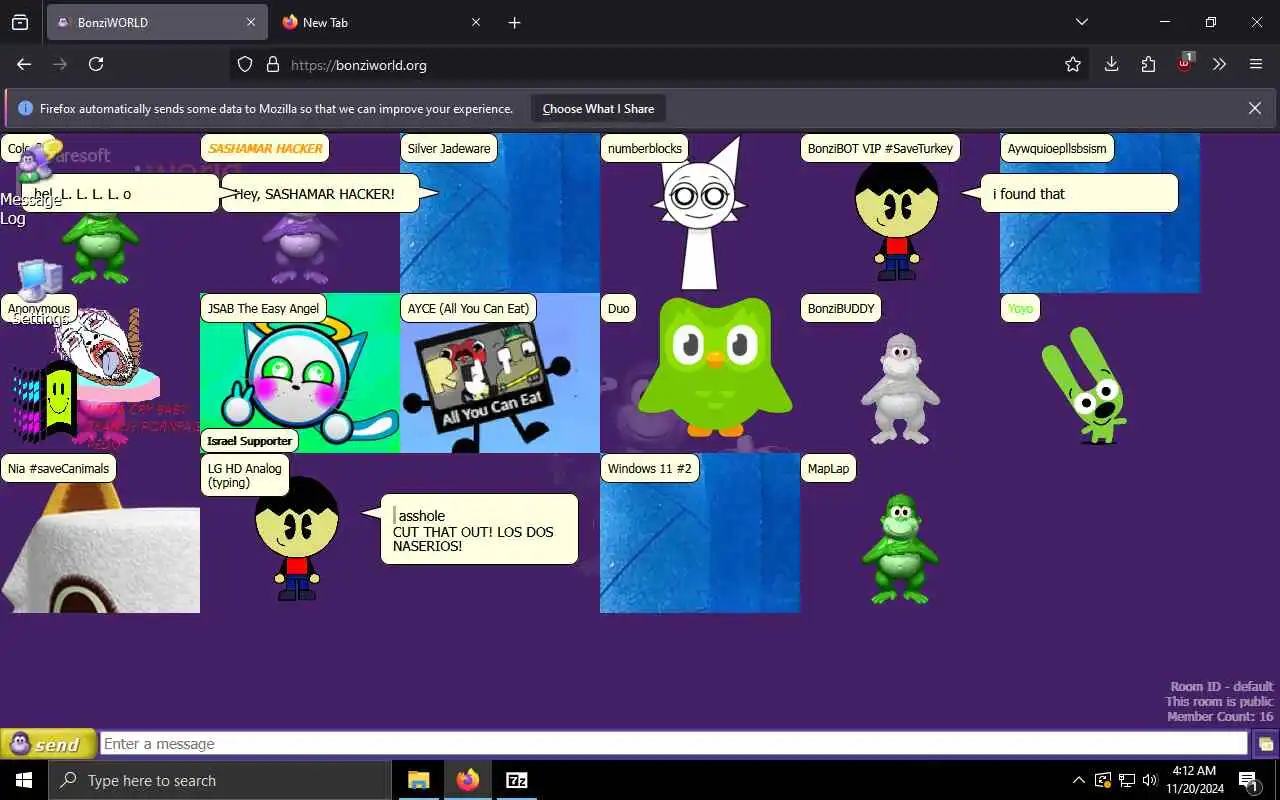Click the Yoyo green bunny character

(x=1085, y=385)
